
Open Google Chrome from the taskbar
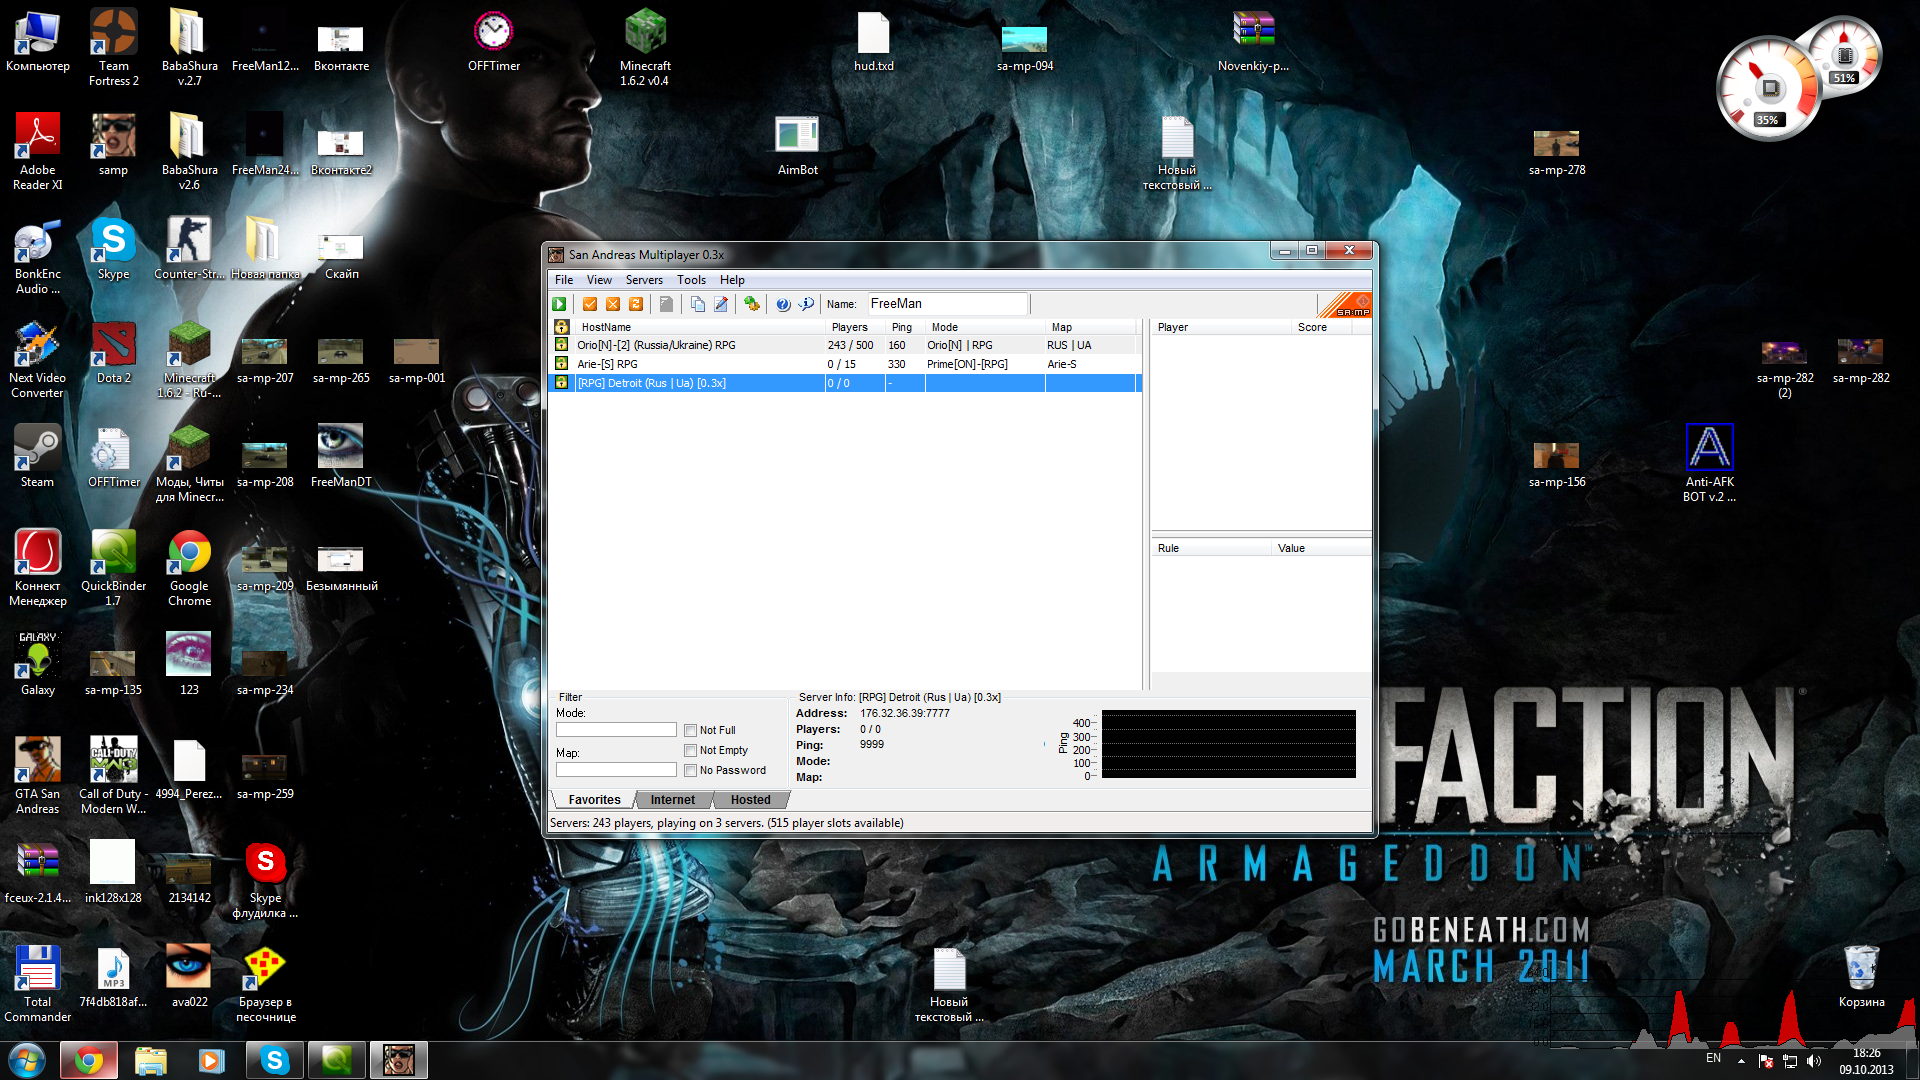click(89, 1060)
